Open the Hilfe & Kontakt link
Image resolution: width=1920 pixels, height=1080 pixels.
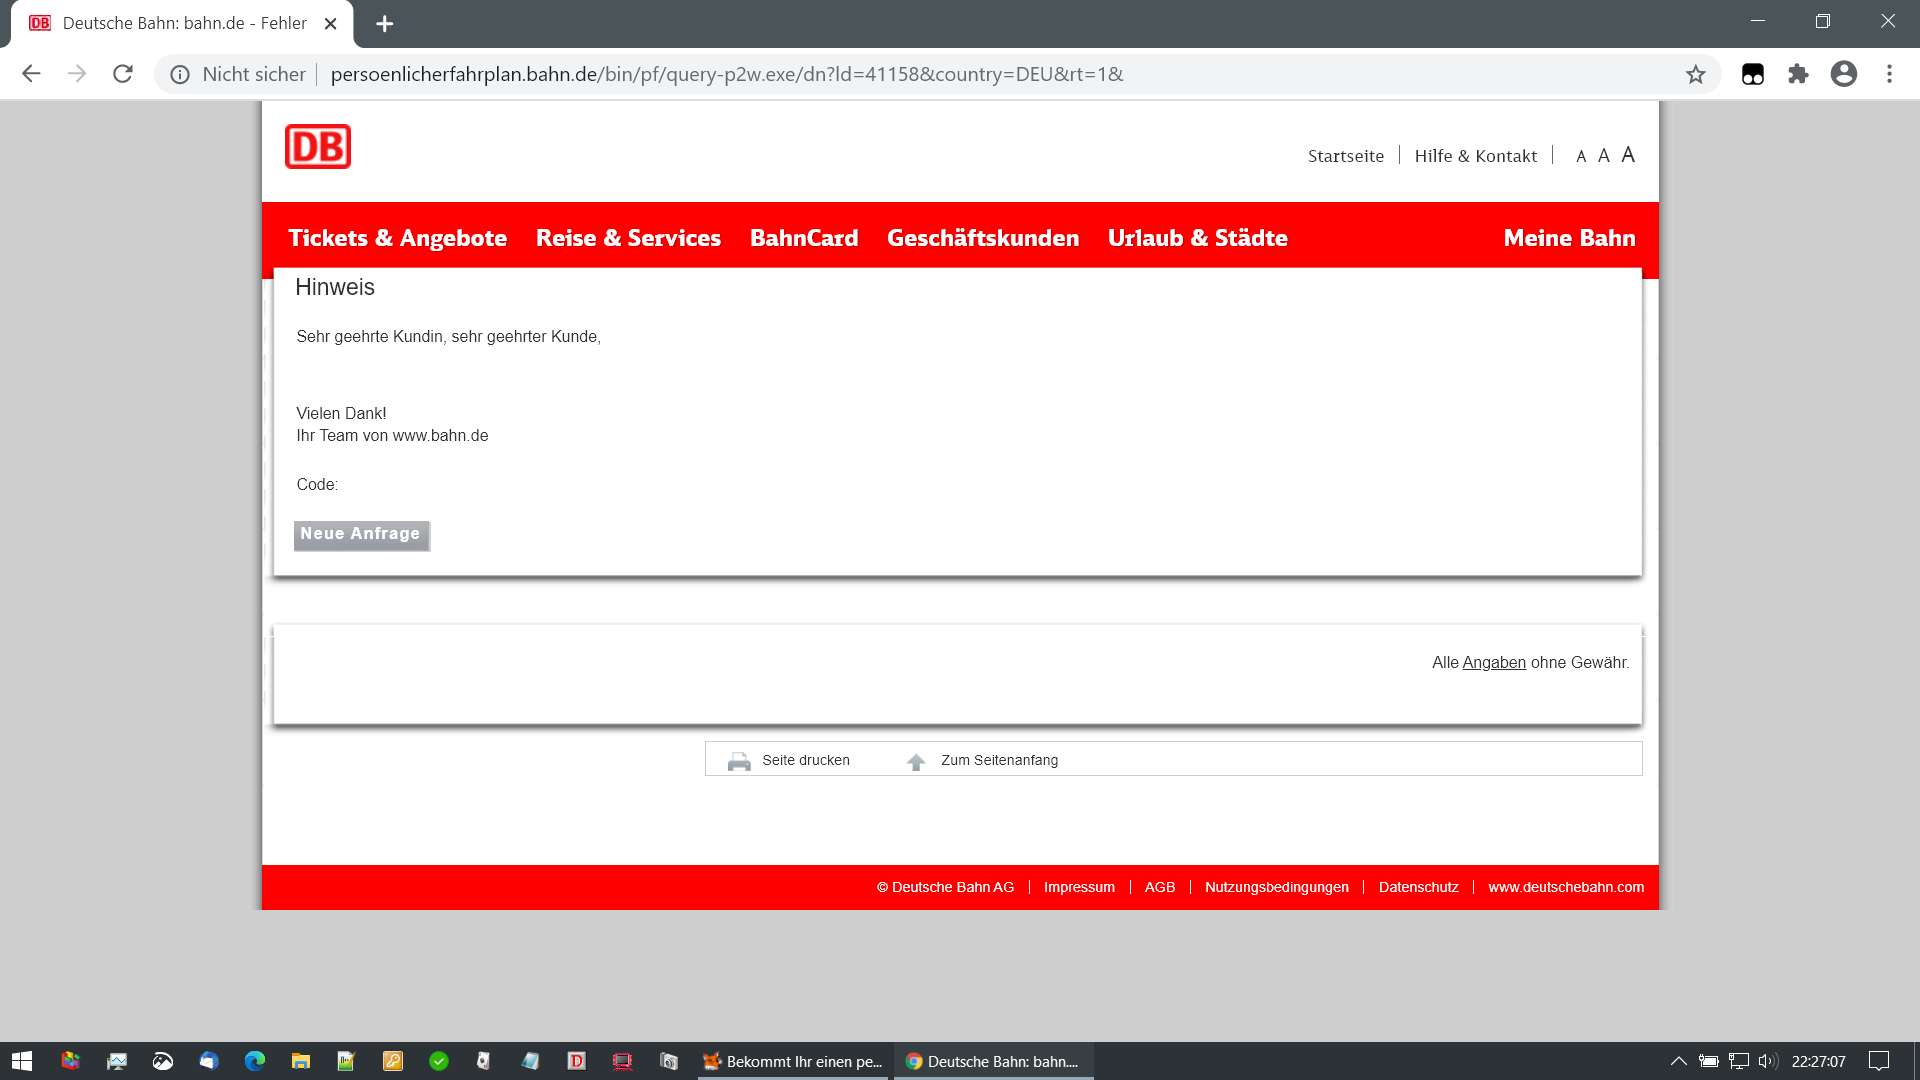coord(1475,156)
